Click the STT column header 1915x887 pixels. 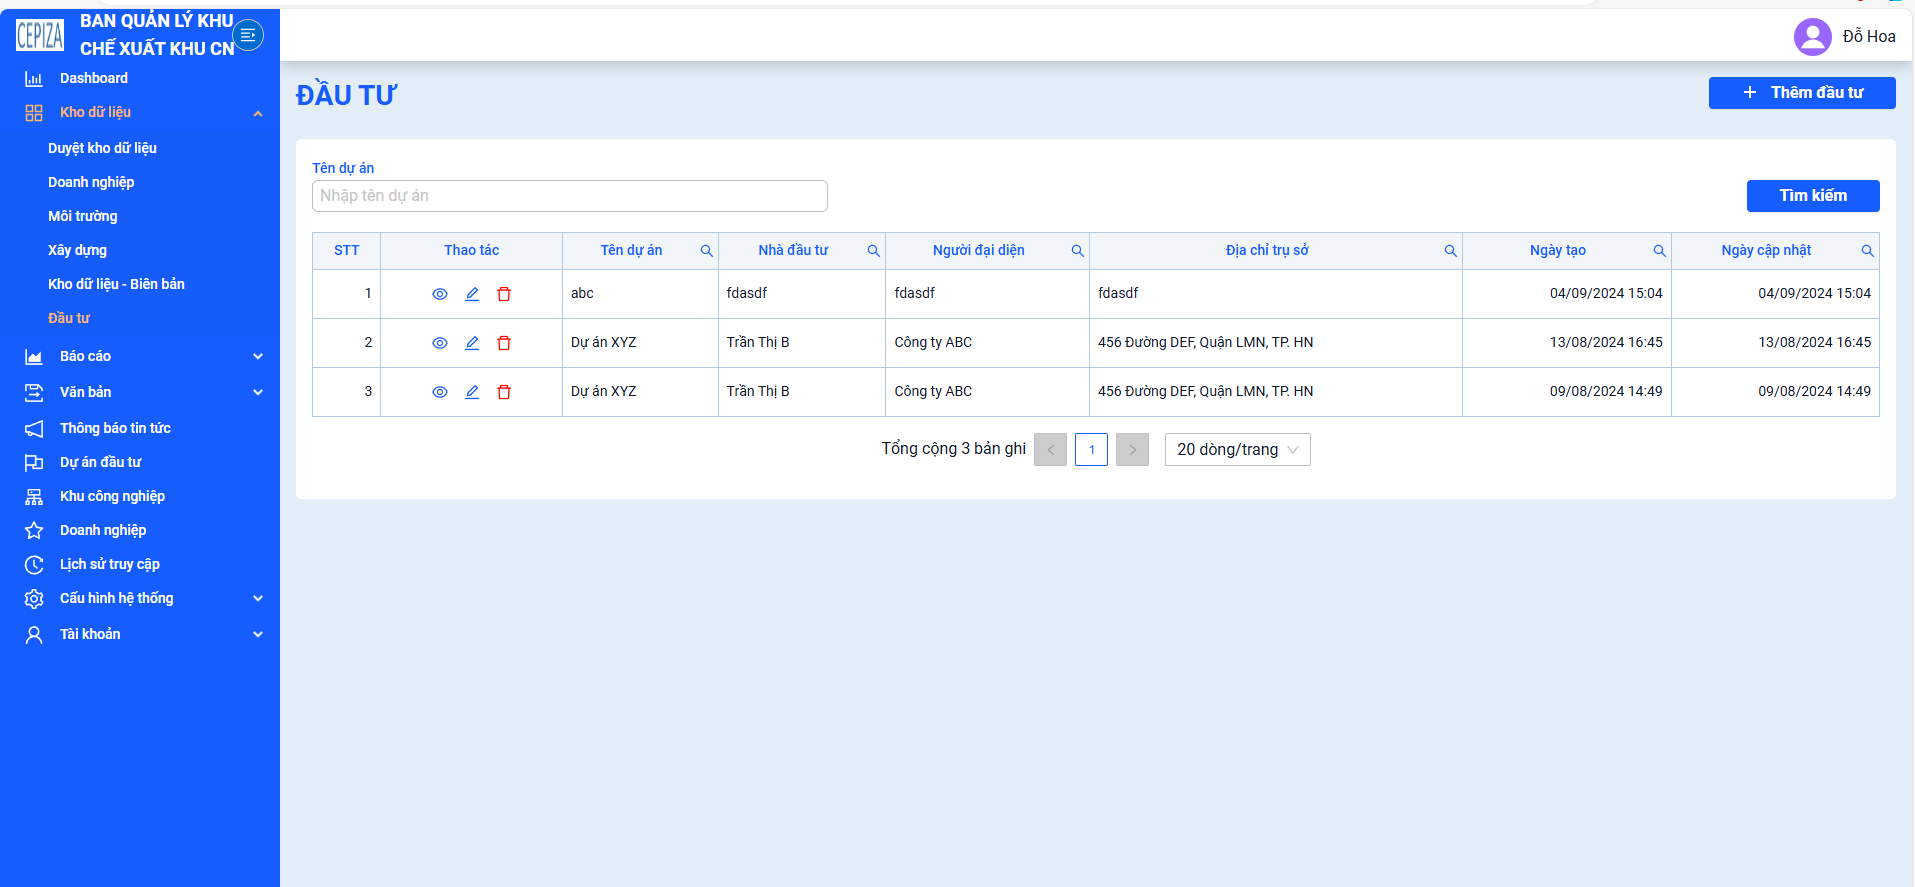[x=346, y=251]
